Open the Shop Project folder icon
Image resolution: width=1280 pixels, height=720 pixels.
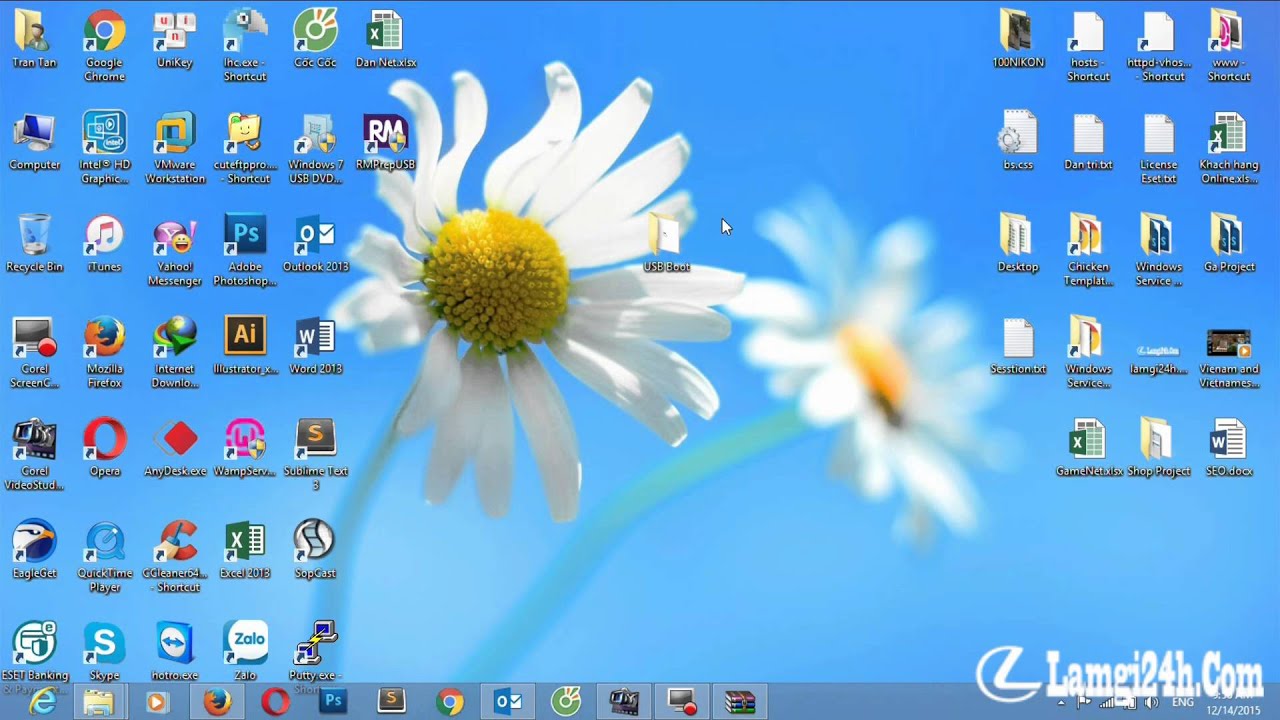point(1158,447)
